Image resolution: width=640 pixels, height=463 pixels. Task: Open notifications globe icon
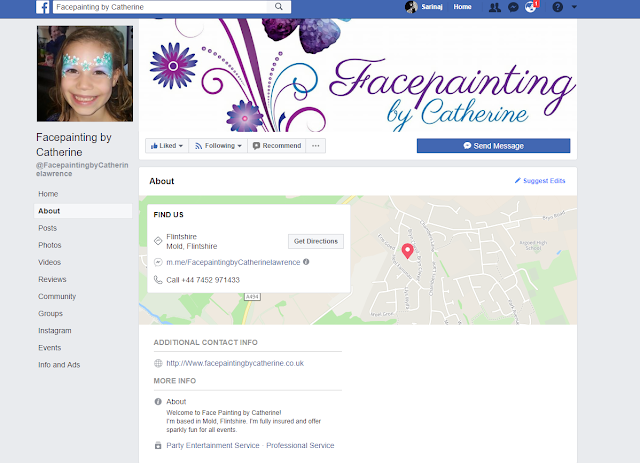point(531,7)
